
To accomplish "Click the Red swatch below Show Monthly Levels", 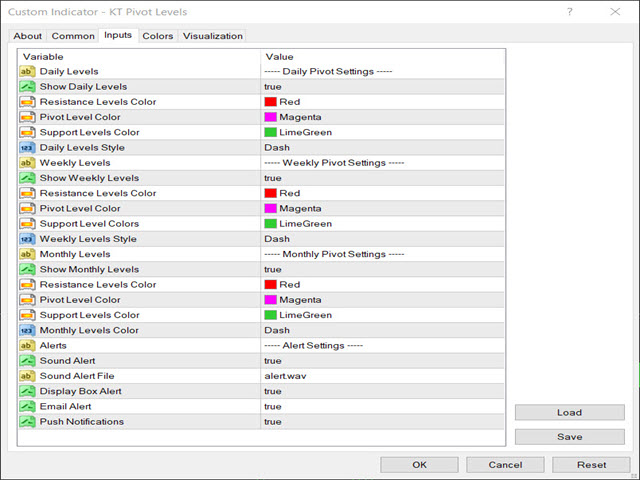I will point(271,284).
